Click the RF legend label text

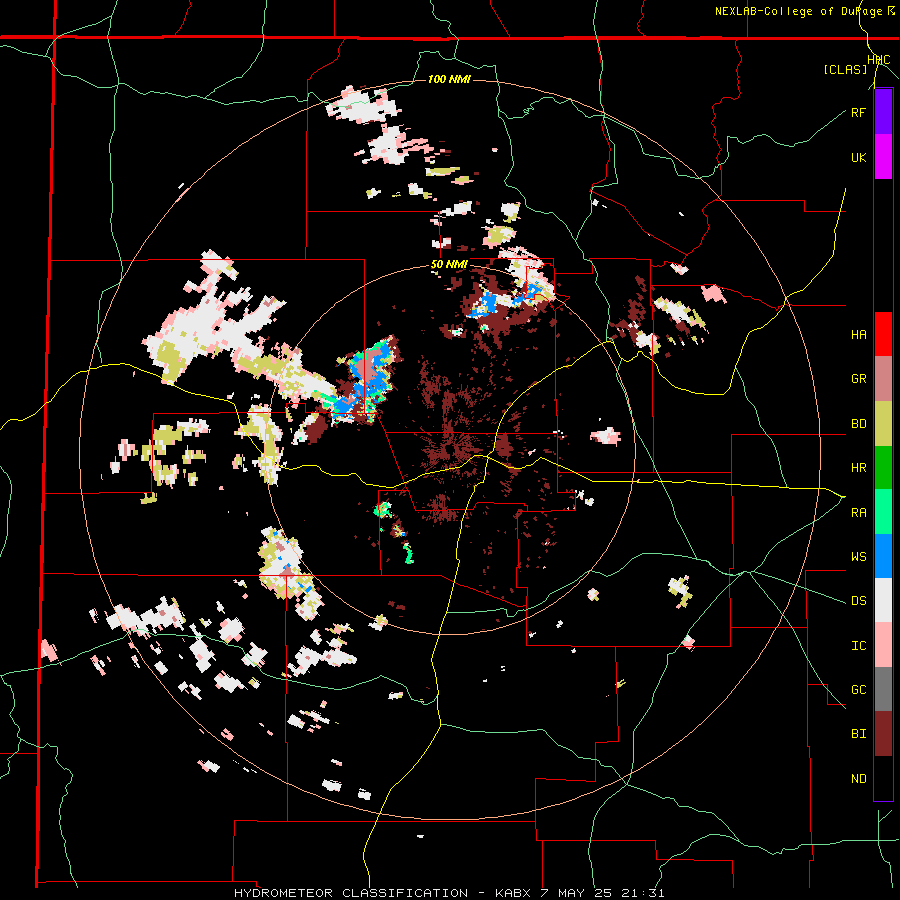pos(858,113)
